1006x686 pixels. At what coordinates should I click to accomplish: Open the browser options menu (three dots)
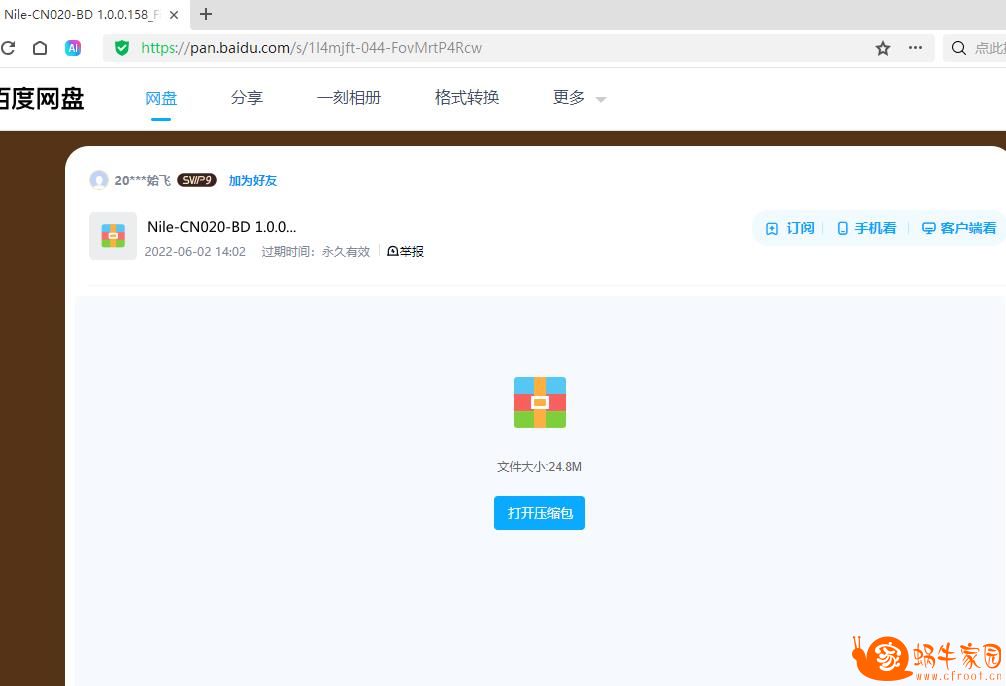[913, 47]
